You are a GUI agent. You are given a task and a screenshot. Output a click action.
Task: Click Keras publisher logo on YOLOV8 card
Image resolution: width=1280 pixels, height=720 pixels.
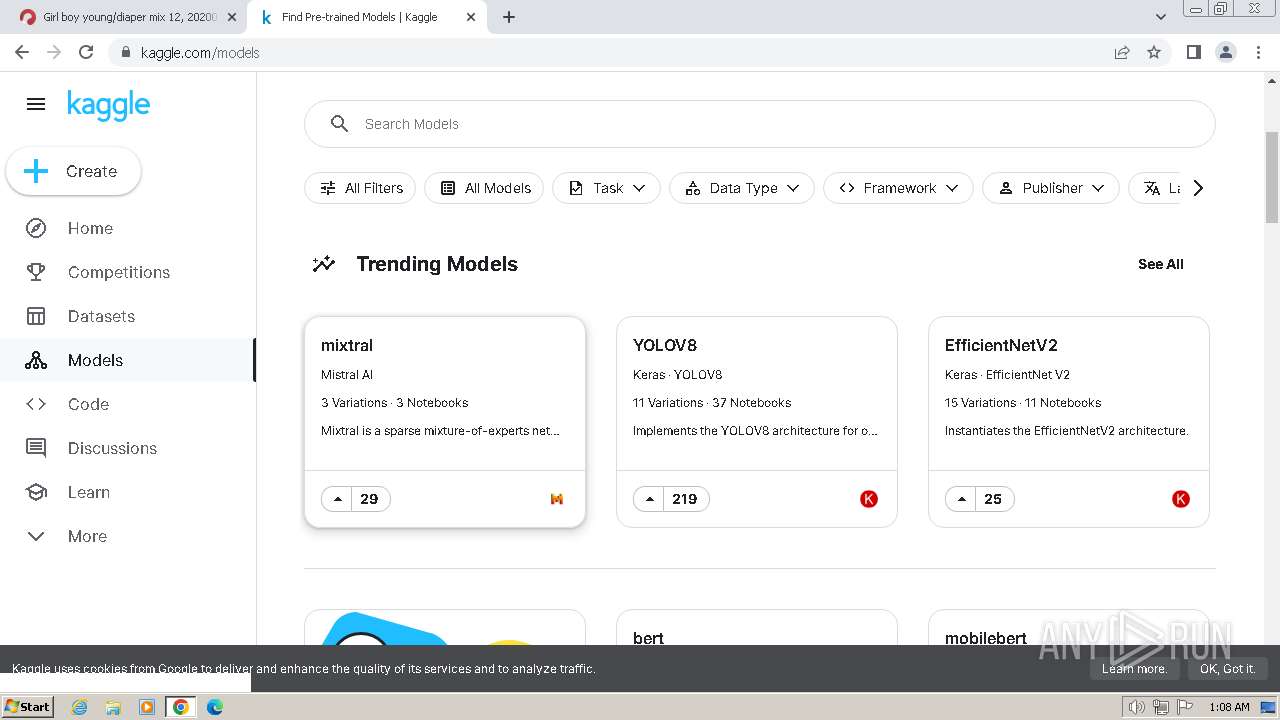869,499
